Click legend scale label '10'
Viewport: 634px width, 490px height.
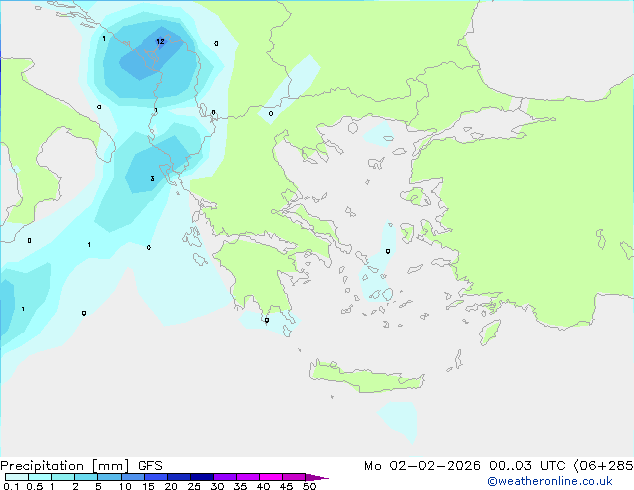tap(125, 486)
